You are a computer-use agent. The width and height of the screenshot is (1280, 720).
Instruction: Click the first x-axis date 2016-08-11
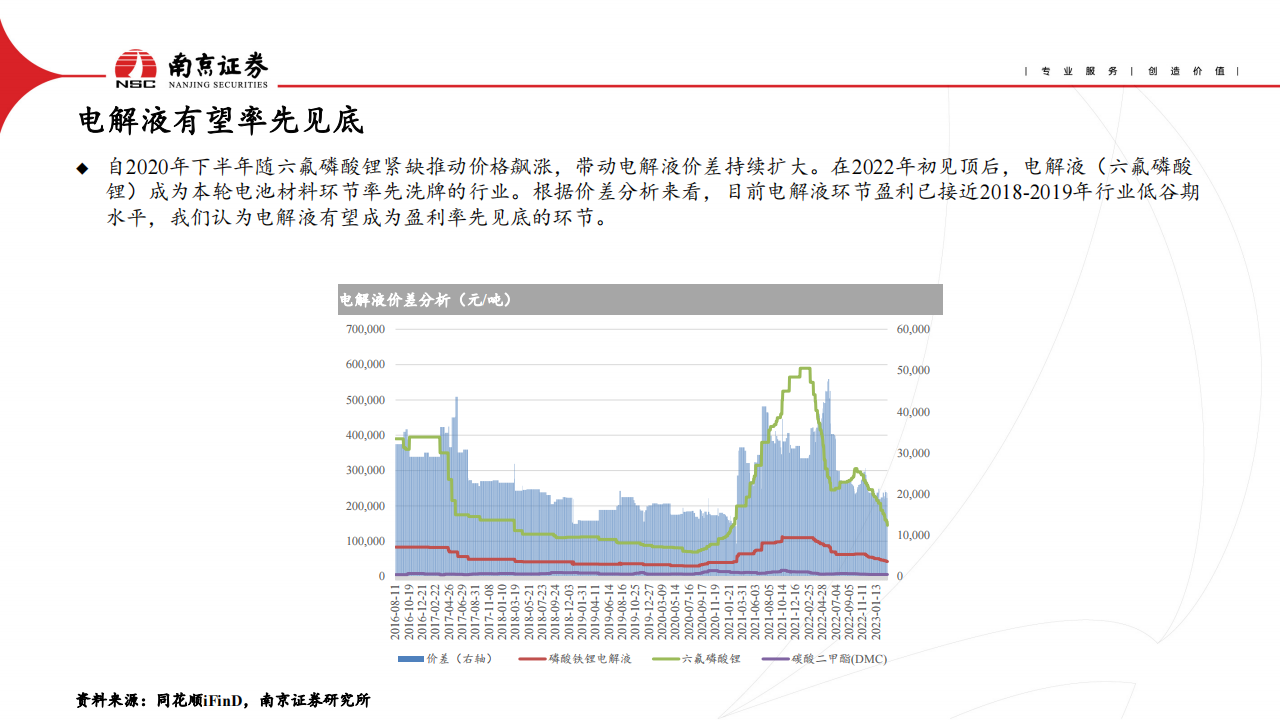coord(396,612)
